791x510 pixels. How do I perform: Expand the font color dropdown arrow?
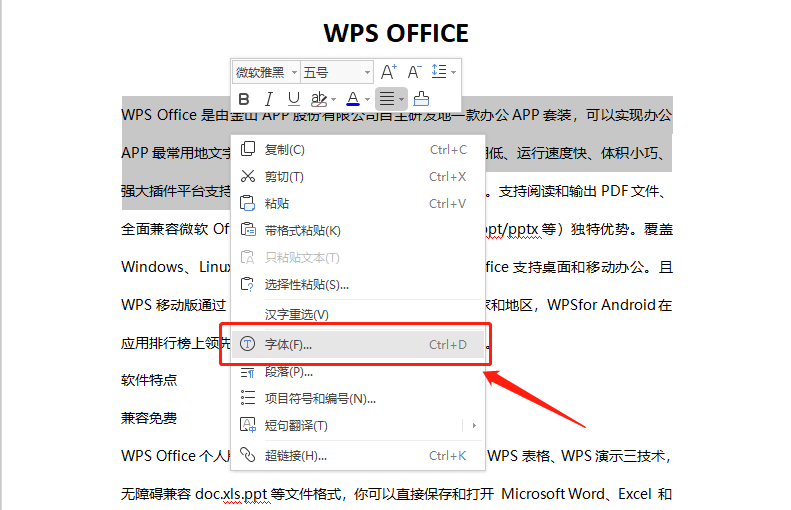[x=367, y=99]
